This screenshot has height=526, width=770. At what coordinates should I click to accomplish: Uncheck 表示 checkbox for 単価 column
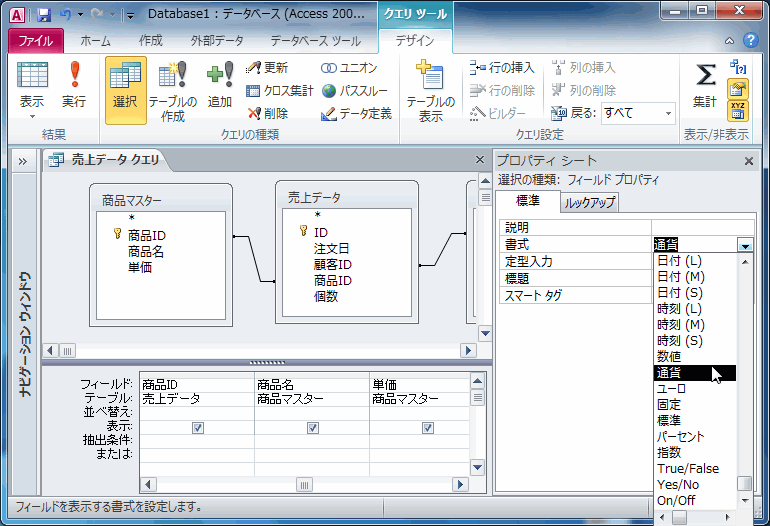(x=428, y=428)
